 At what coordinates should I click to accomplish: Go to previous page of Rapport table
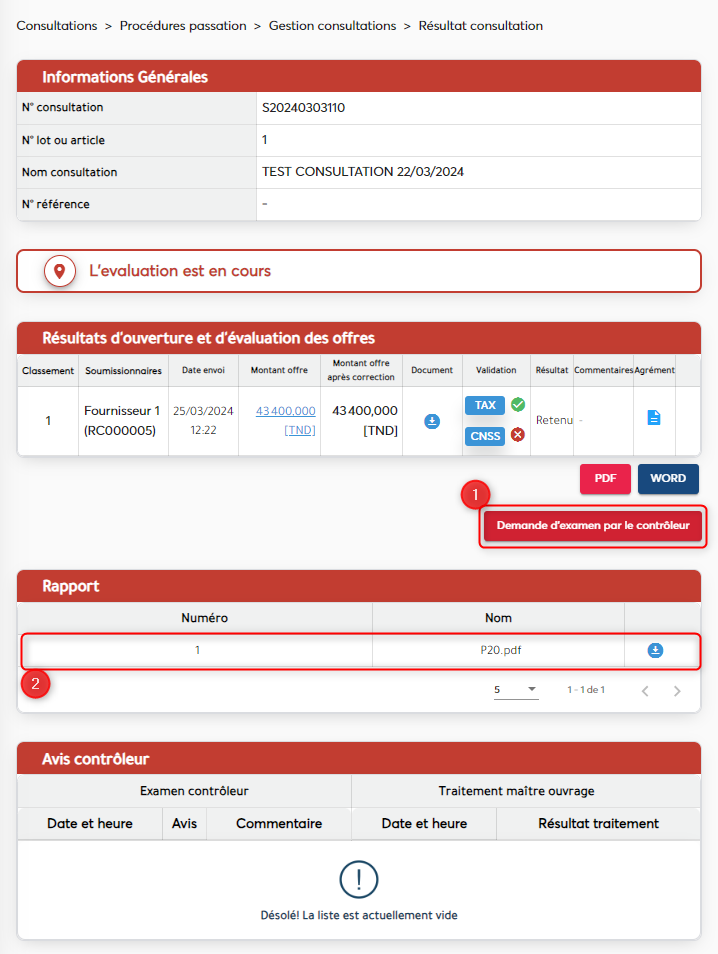645,690
